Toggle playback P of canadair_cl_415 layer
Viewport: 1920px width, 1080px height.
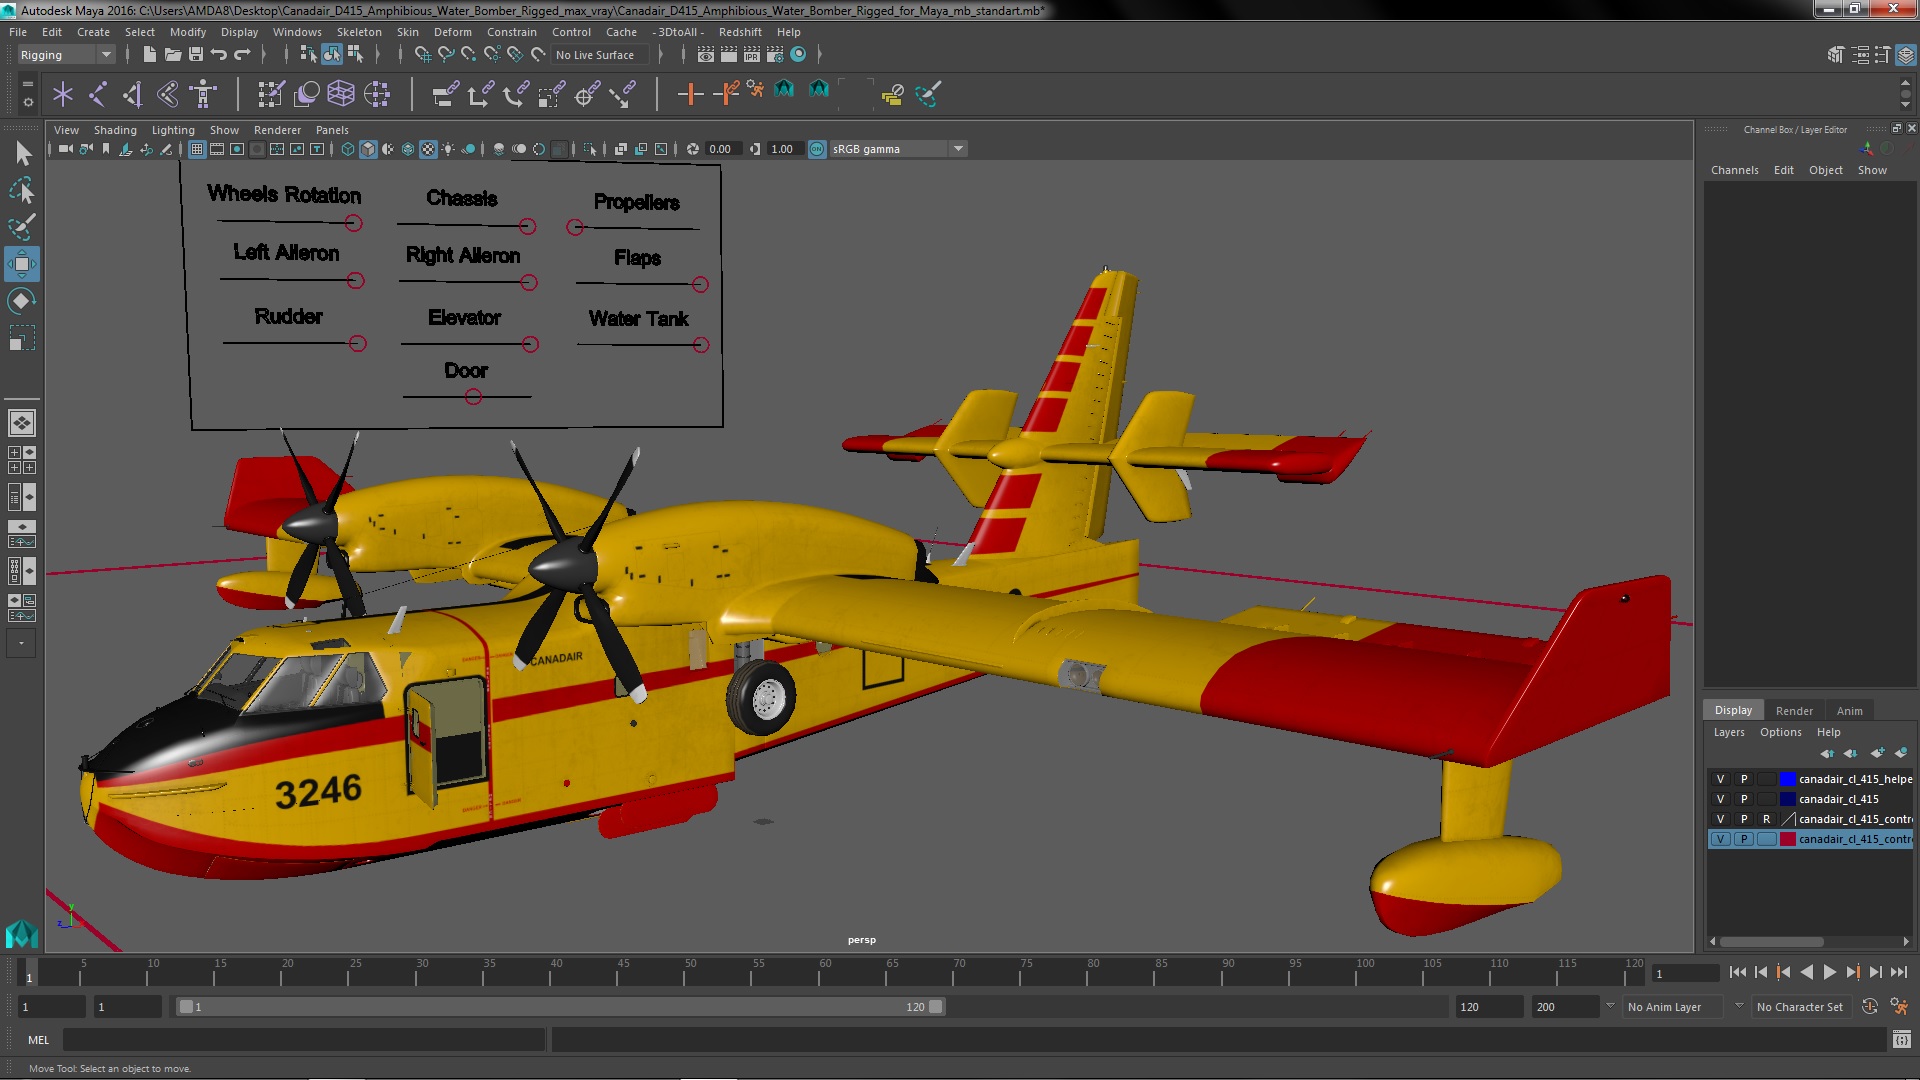pos(1744,799)
